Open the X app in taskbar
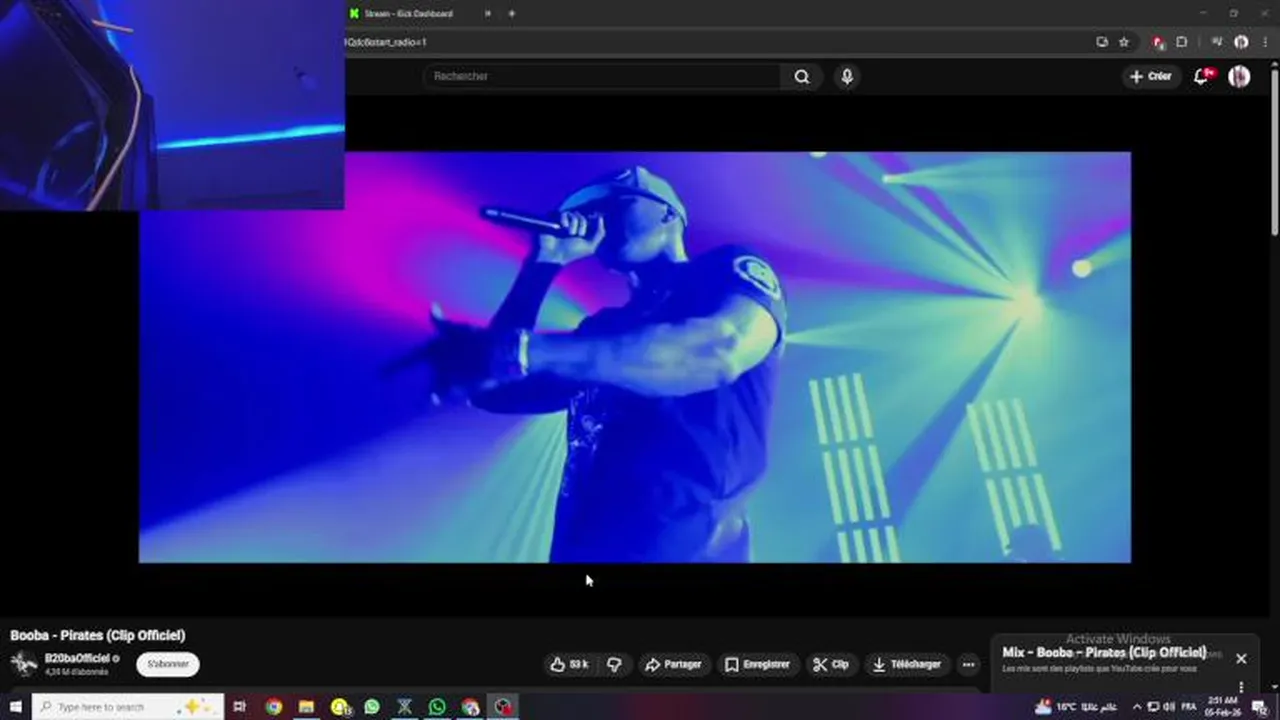Screen dimensions: 1280x720 (x=404, y=707)
